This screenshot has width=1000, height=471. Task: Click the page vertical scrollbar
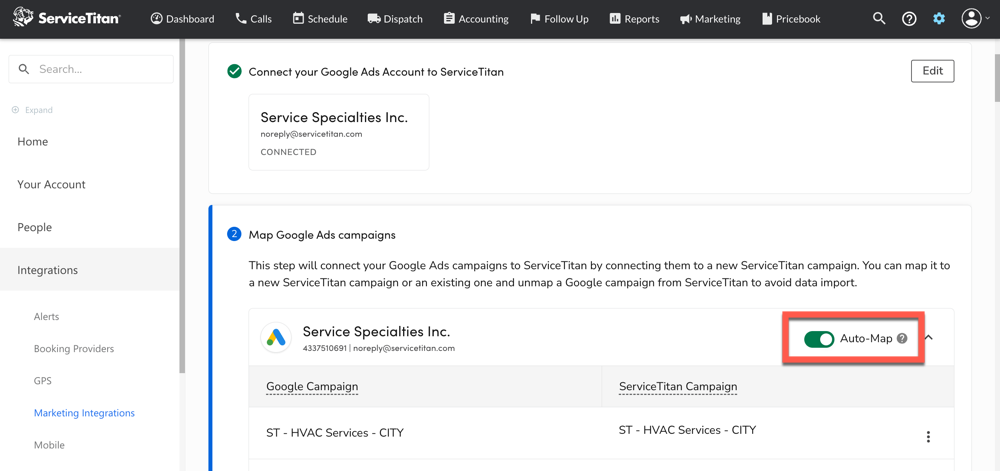coord(996,77)
